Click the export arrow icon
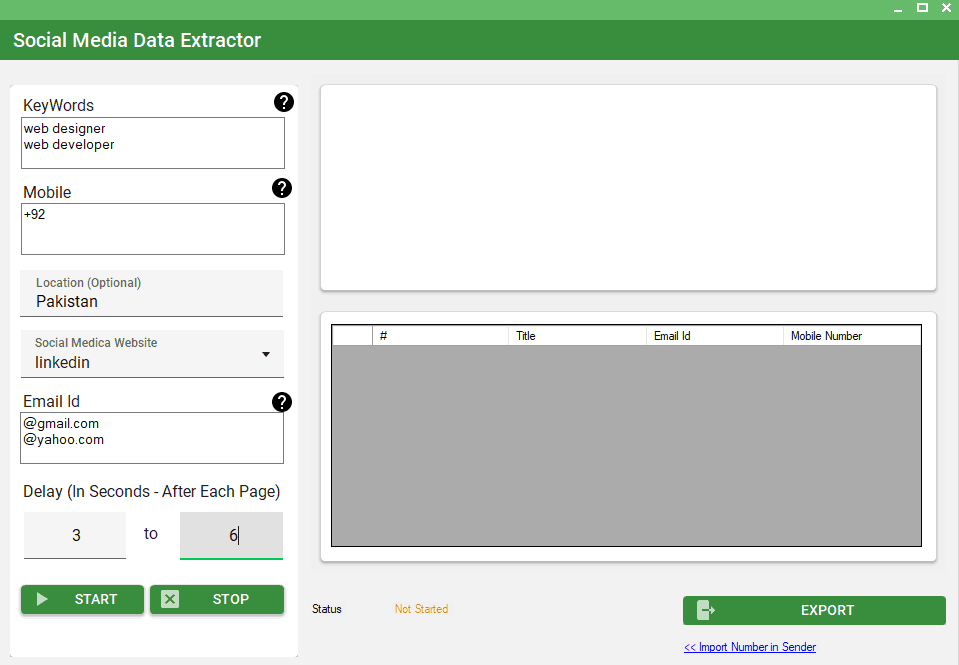This screenshot has height=665, width=959. (x=706, y=610)
